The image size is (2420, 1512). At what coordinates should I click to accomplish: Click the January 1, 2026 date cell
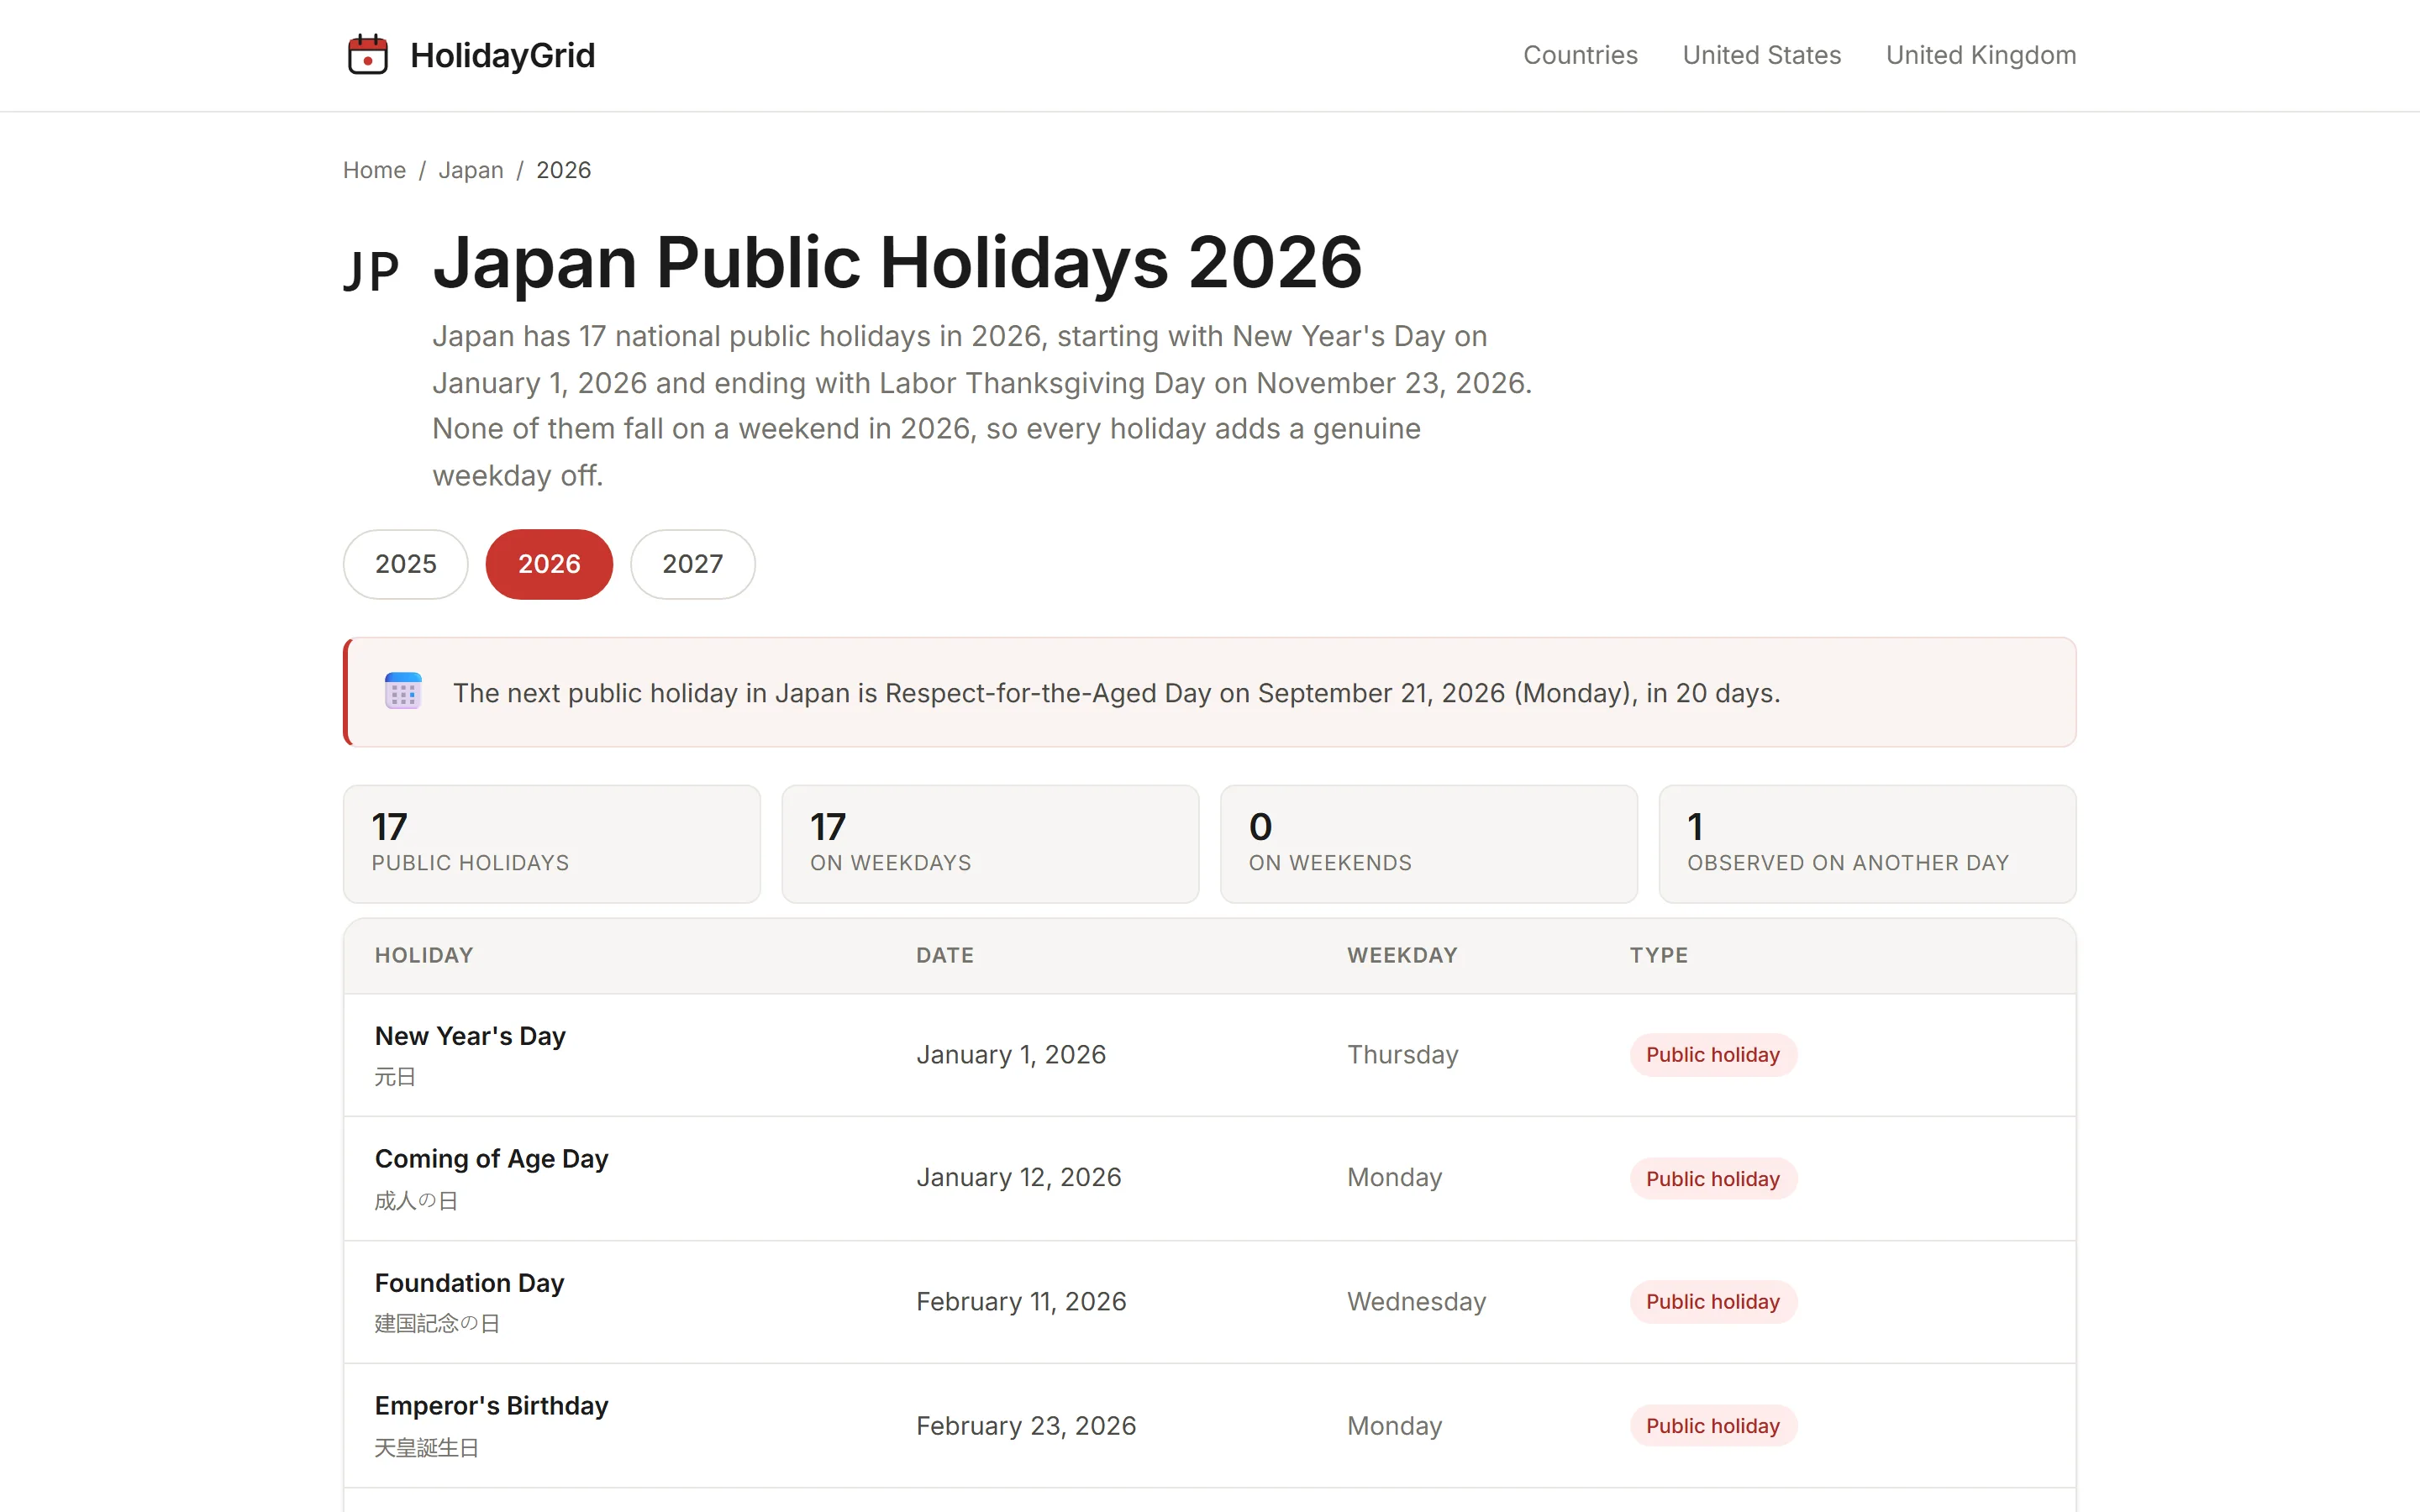(x=1010, y=1055)
